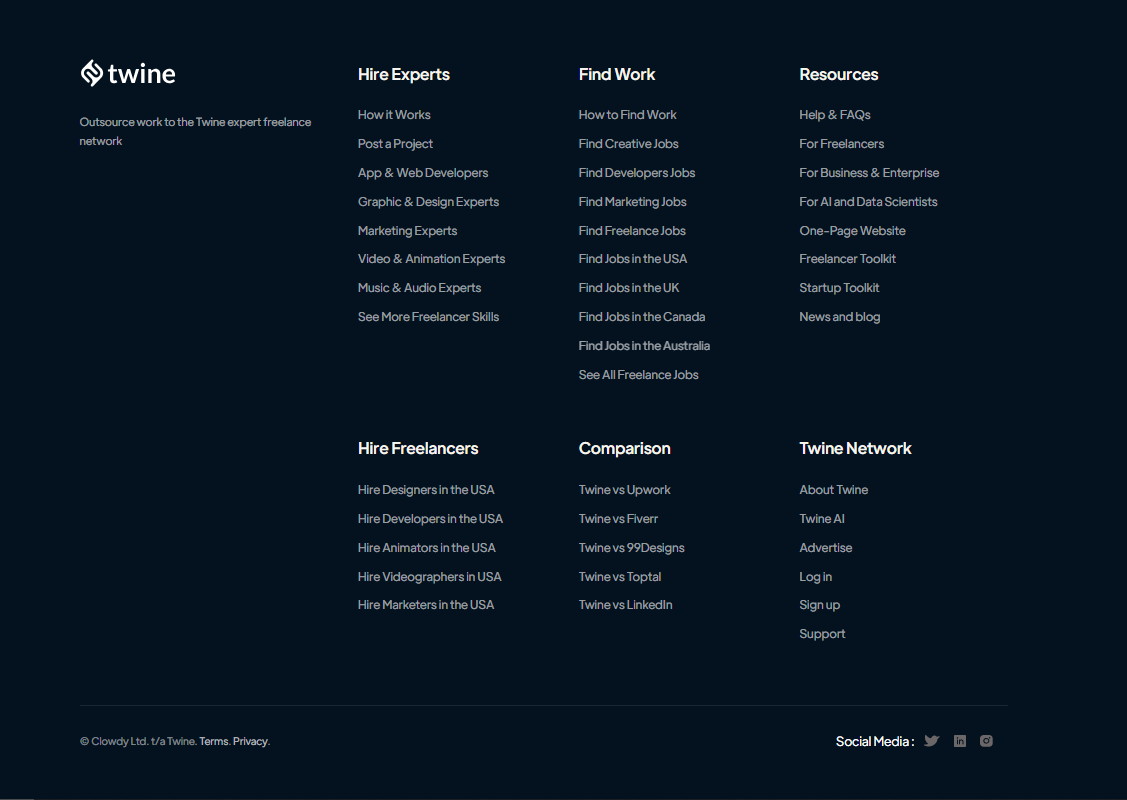
Task: Open About Twine page
Action: tap(834, 489)
